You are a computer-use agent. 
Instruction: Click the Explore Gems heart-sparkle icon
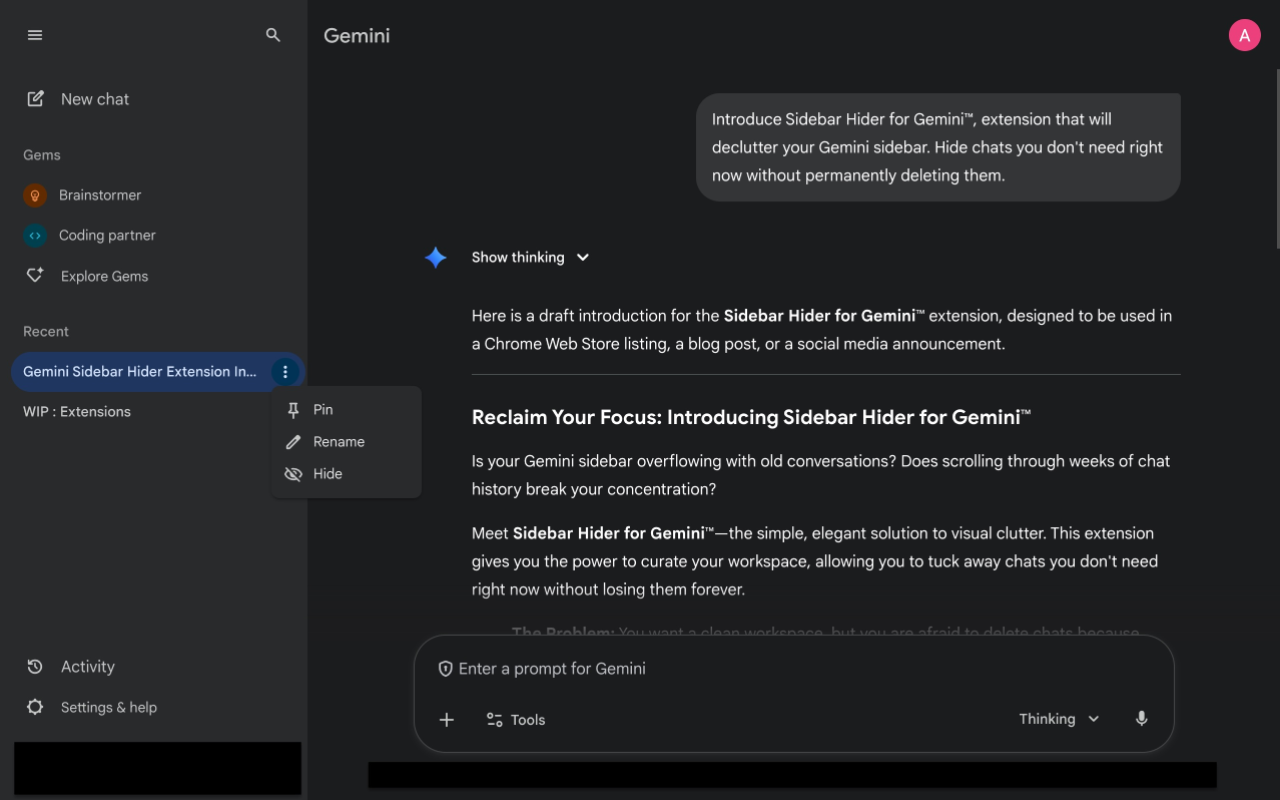click(35, 276)
